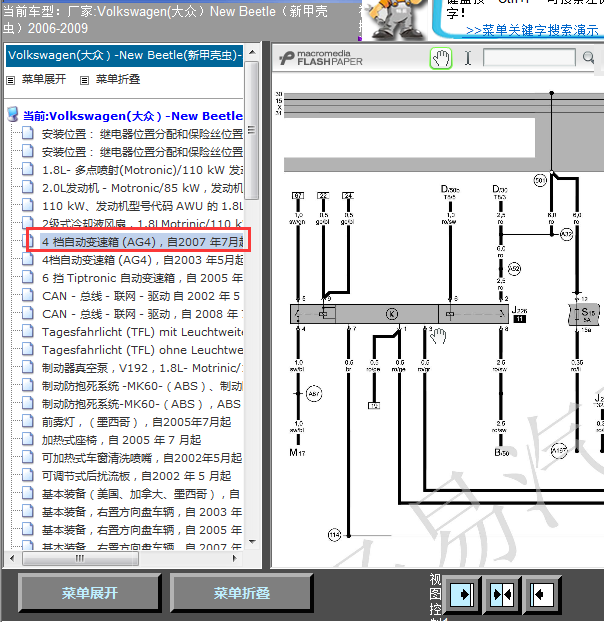Click the mechanic mascot image
This screenshot has width=604, height=622.
(395, 19)
